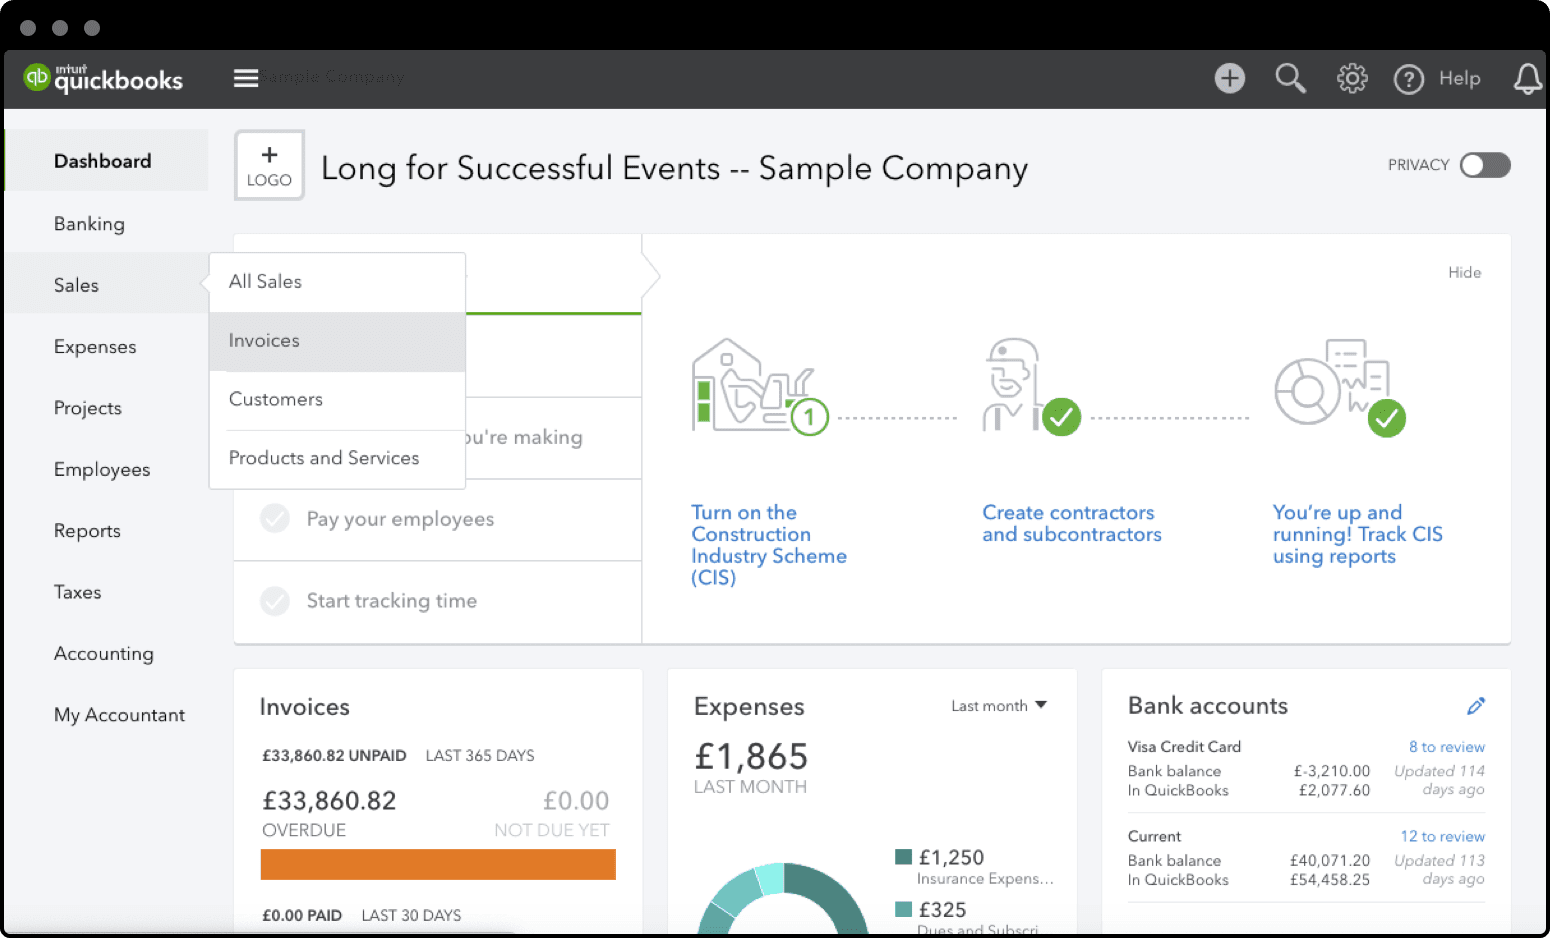Go to the Reports section
The height and width of the screenshot is (938, 1550).
tap(87, 531)
